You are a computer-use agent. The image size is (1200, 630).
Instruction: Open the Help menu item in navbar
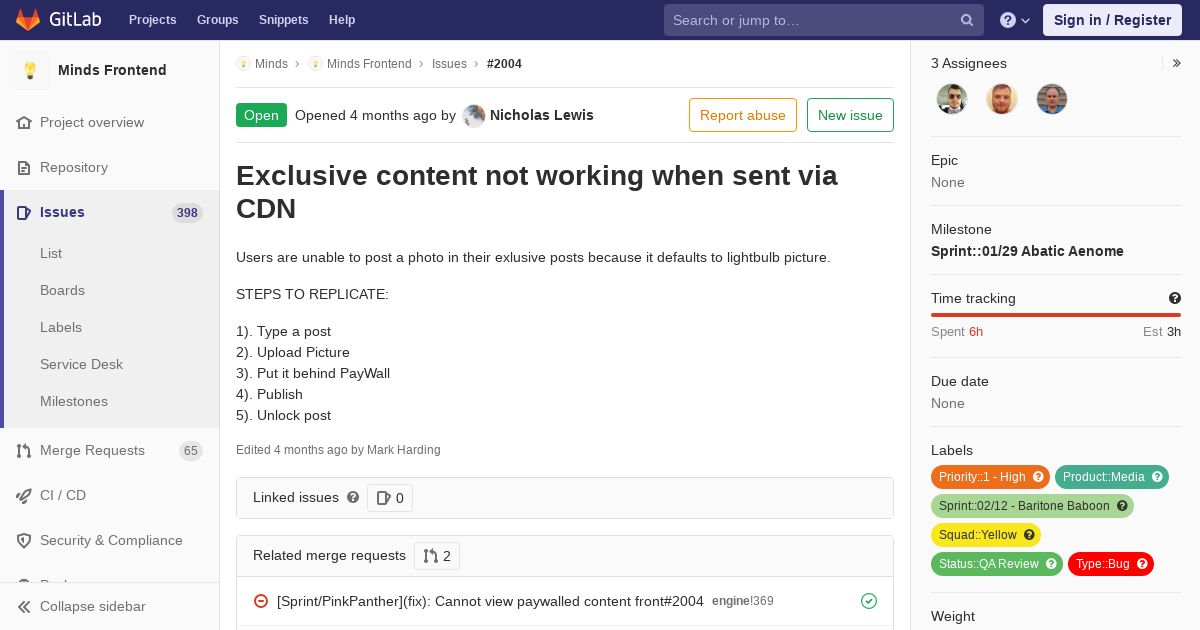(342, 20)
